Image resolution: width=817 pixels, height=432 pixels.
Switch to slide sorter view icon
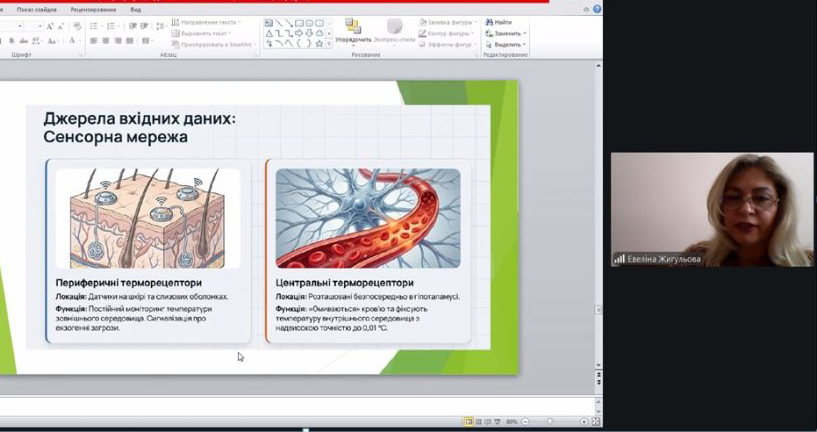(x=478, y=421)
